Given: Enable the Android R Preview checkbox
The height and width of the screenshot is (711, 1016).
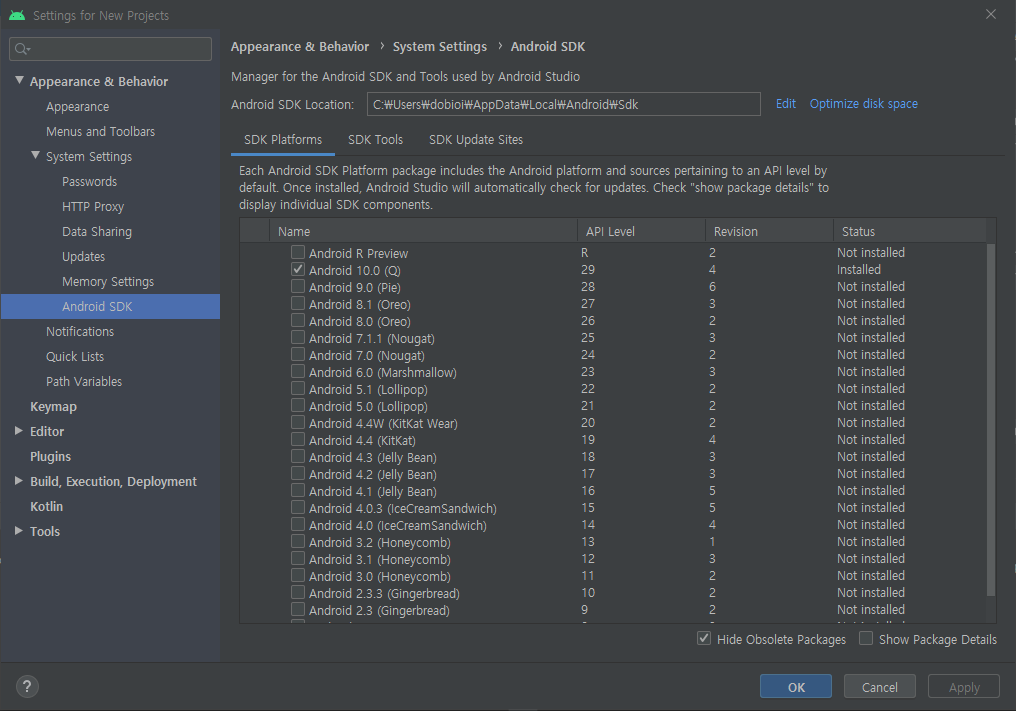Looking at the screenshot, I should tap(298, 252).
